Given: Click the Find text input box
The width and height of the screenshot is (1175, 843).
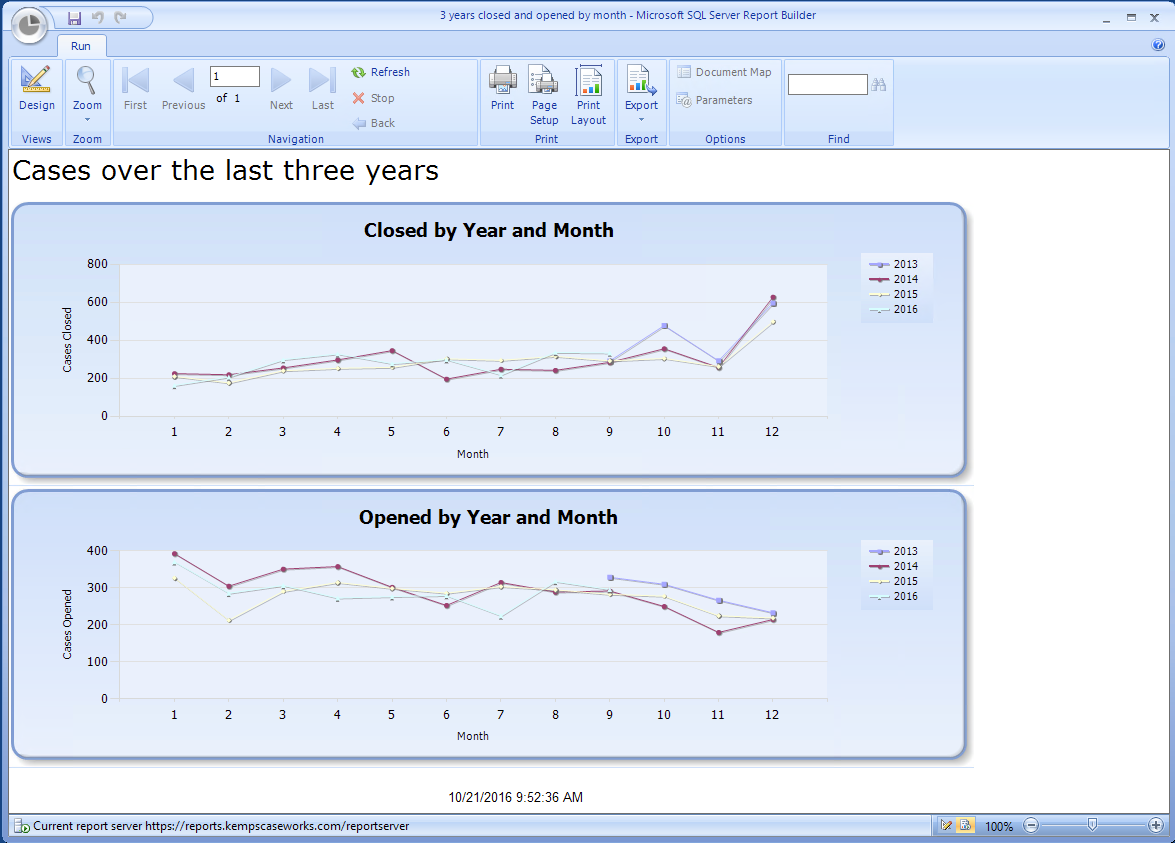Looking at the screenshot, I should point(827,85).
